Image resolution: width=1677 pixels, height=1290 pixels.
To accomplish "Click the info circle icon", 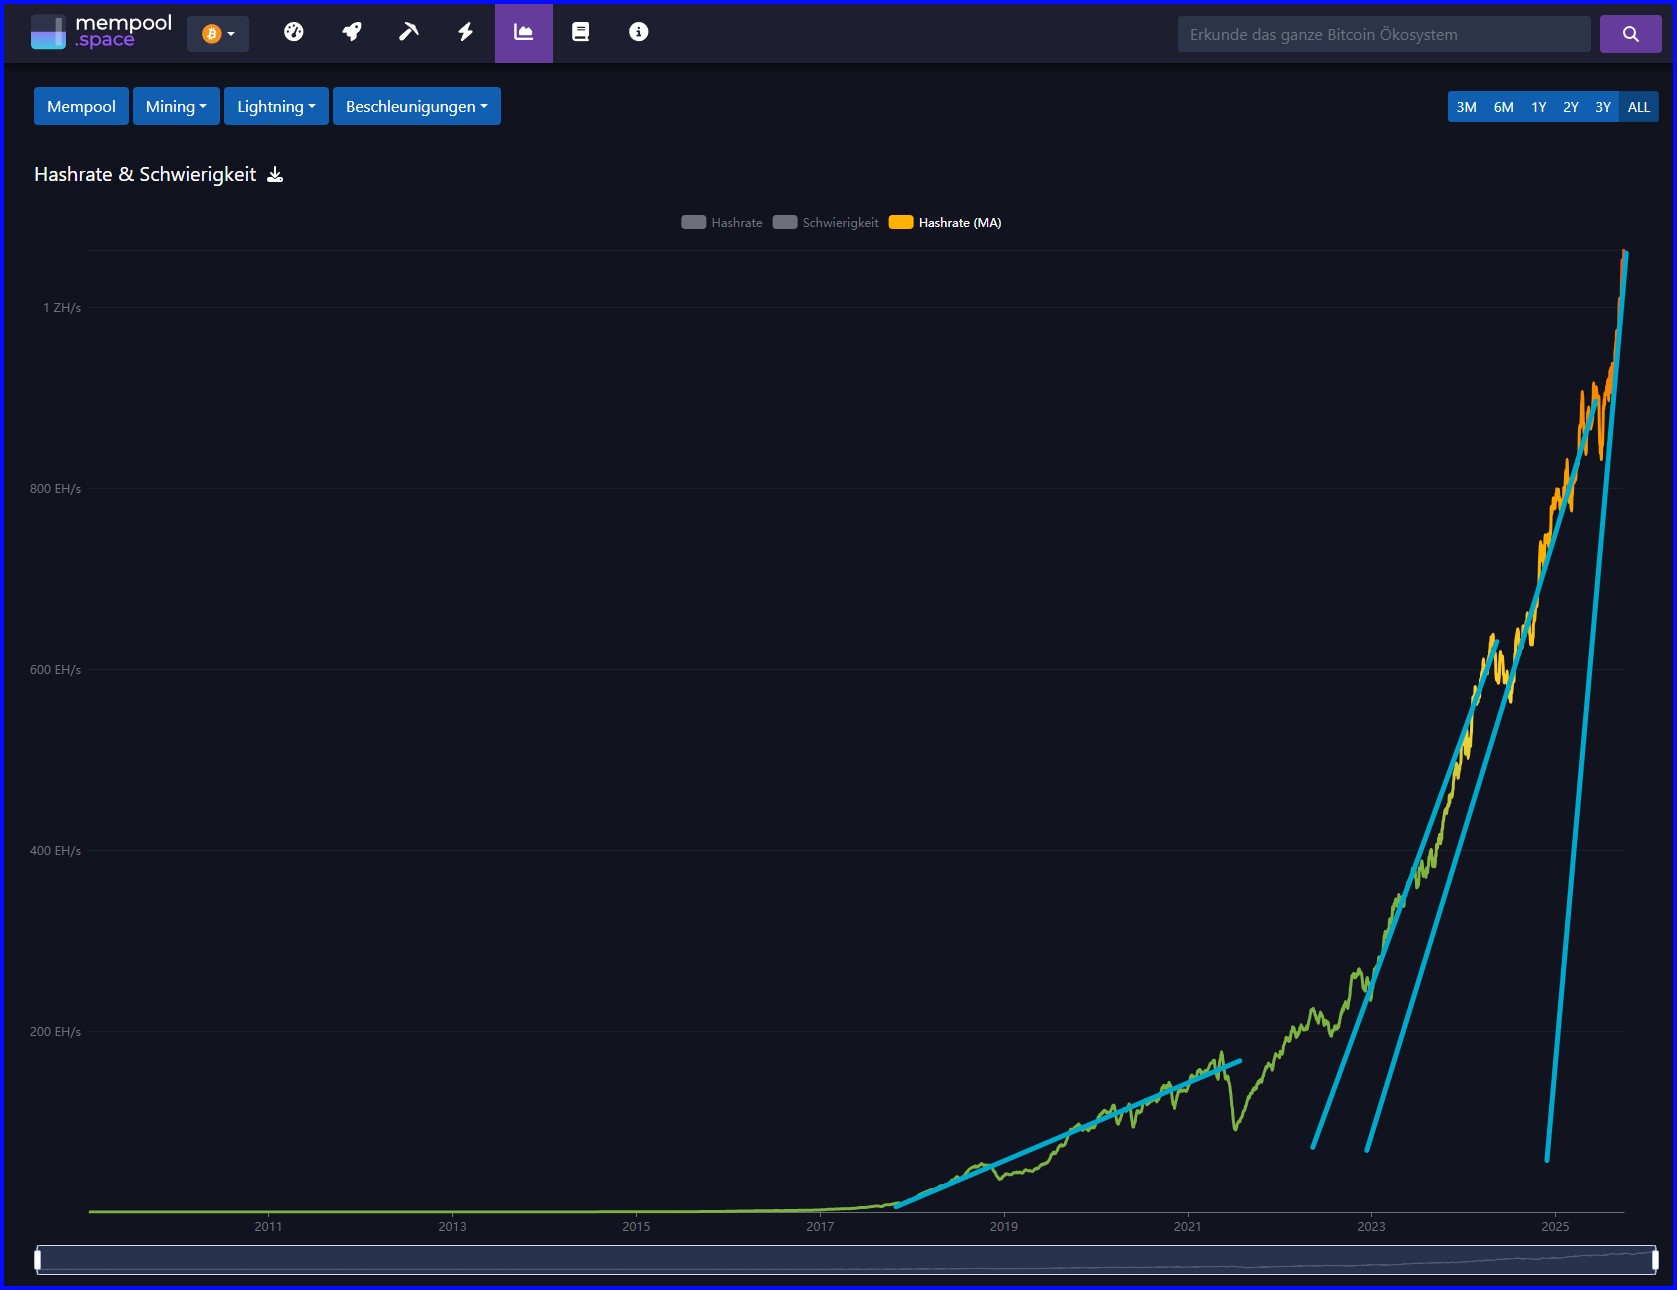I will (637, 32).
